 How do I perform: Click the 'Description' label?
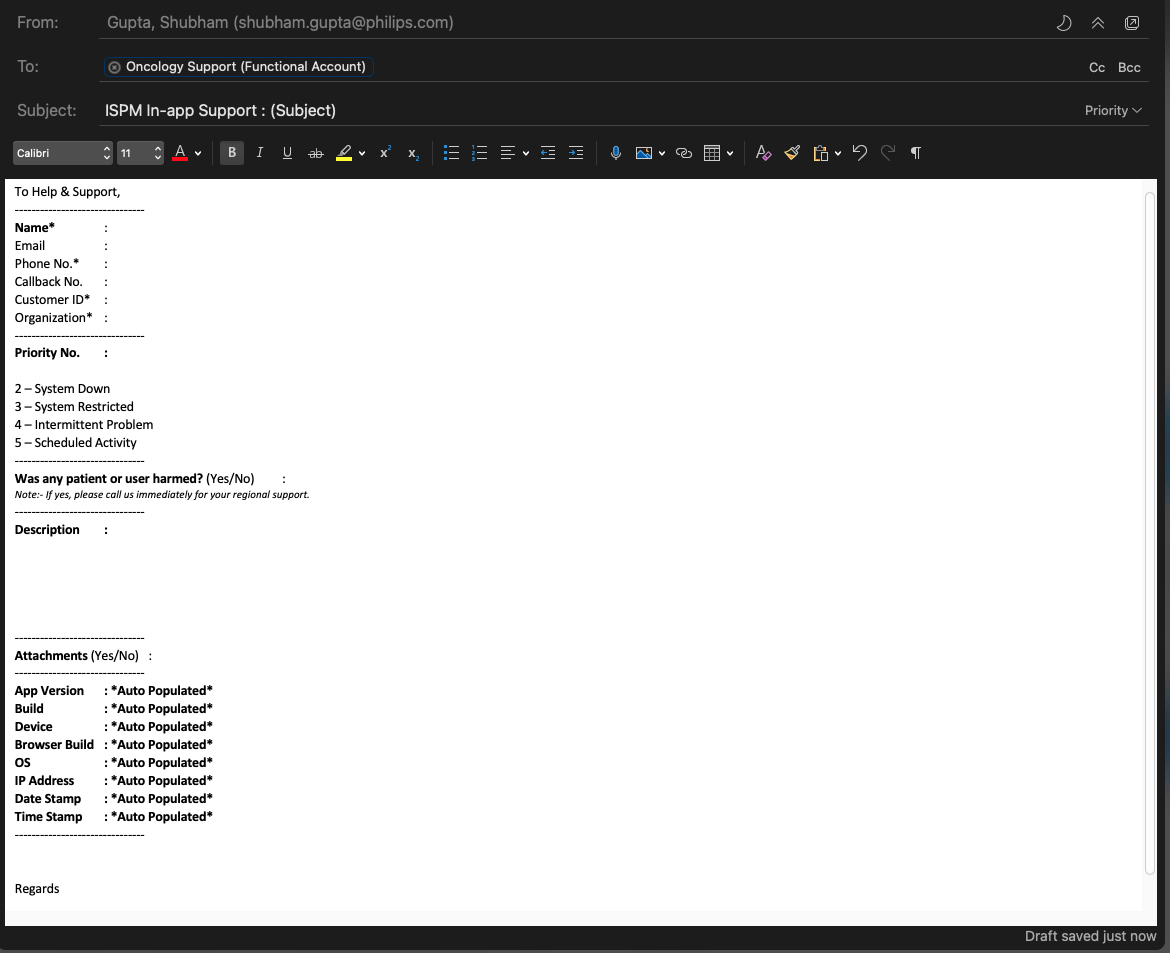[47, 530]
